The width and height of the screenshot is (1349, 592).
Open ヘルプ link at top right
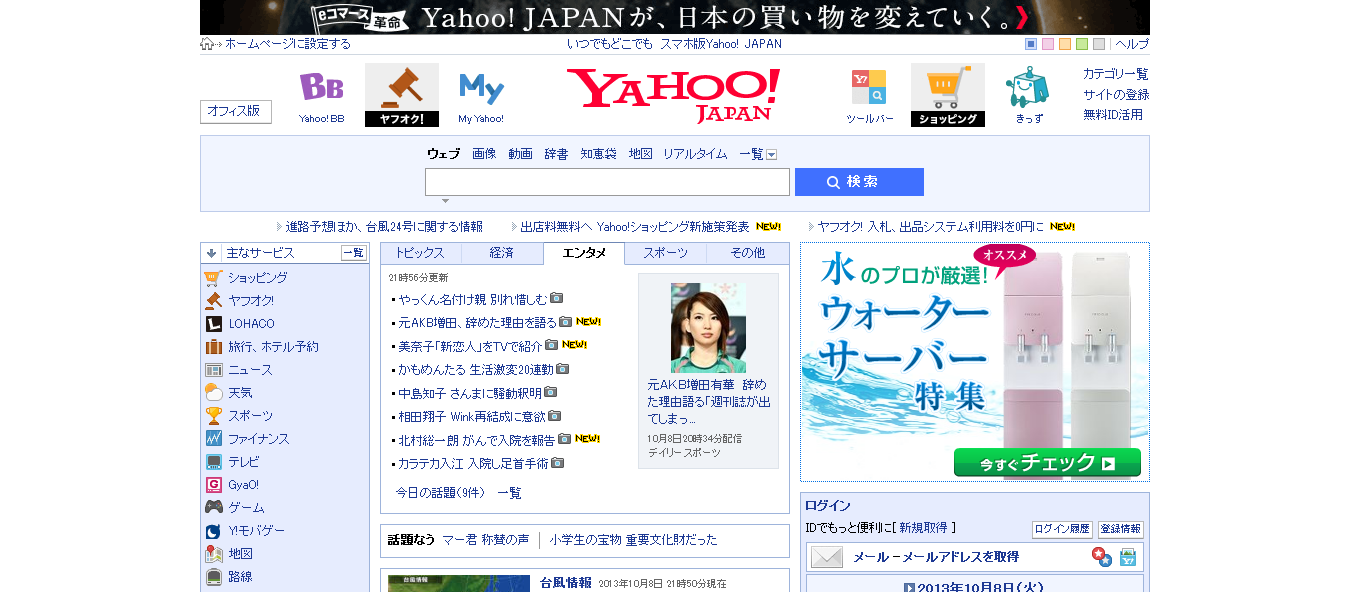(x=1132, y=44)
